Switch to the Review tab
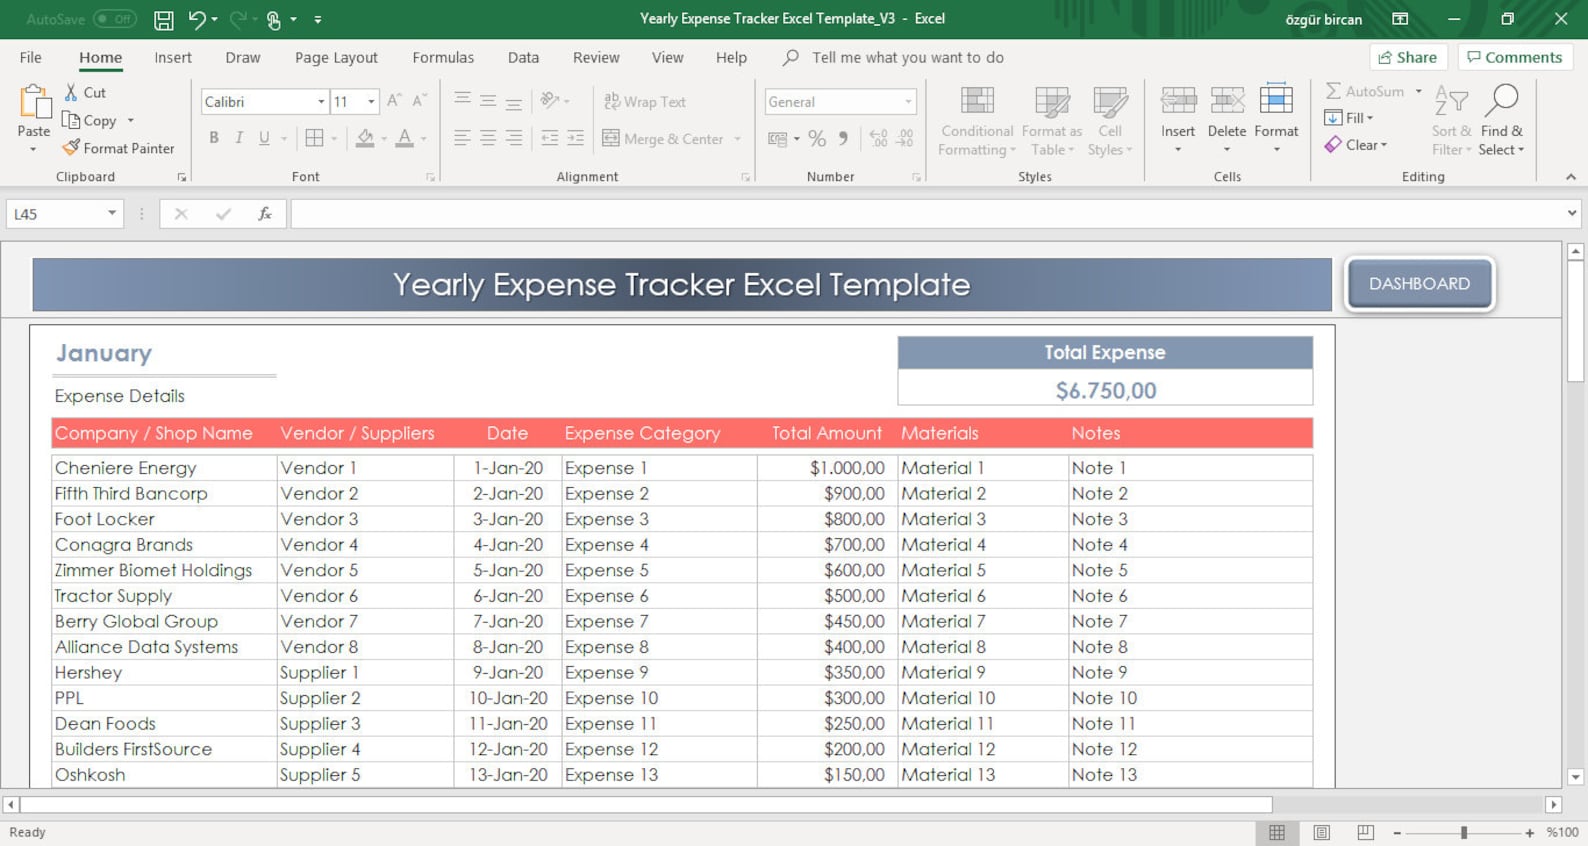 pyautogui.click(x=596, y=57)
